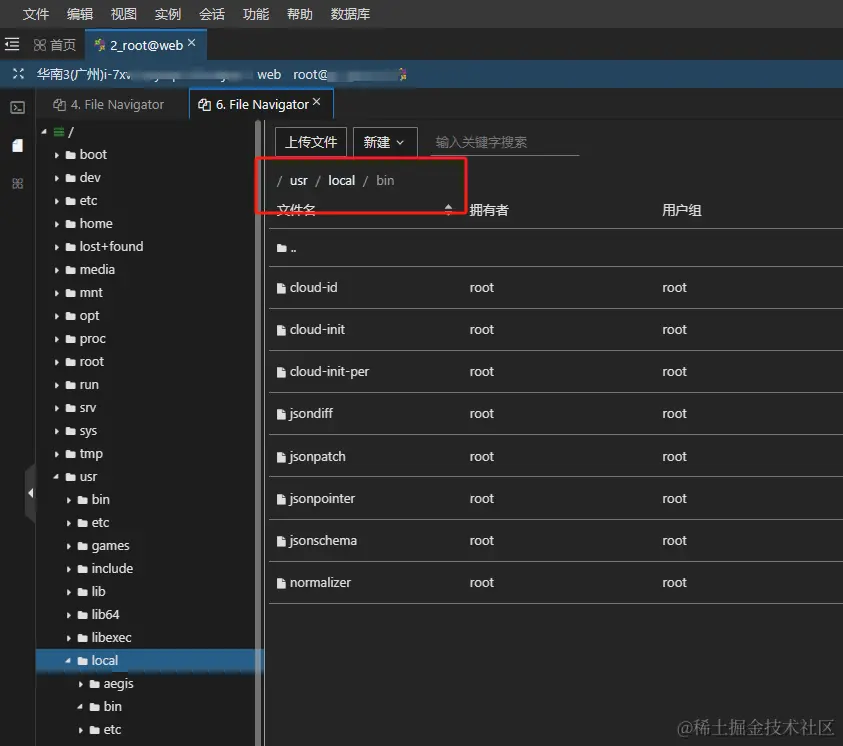Switch to 4. File Navigator tab

click(109, 105)
